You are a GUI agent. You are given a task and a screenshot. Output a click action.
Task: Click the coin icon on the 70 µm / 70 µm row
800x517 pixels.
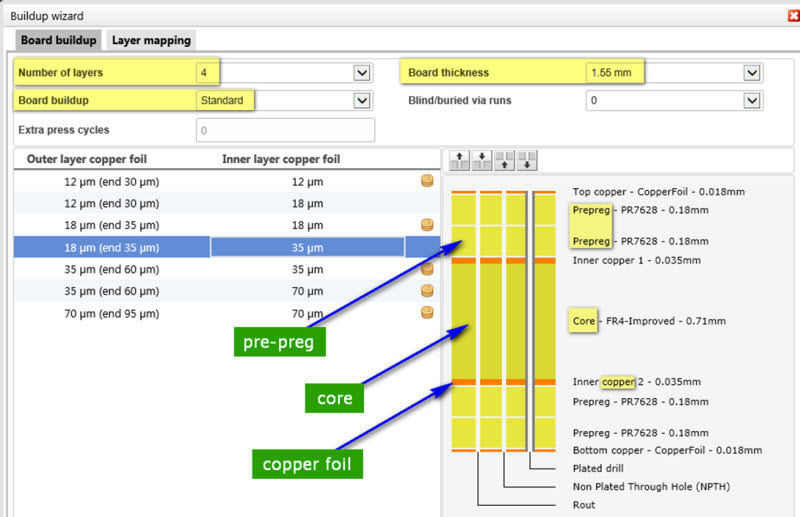[427, 312]
